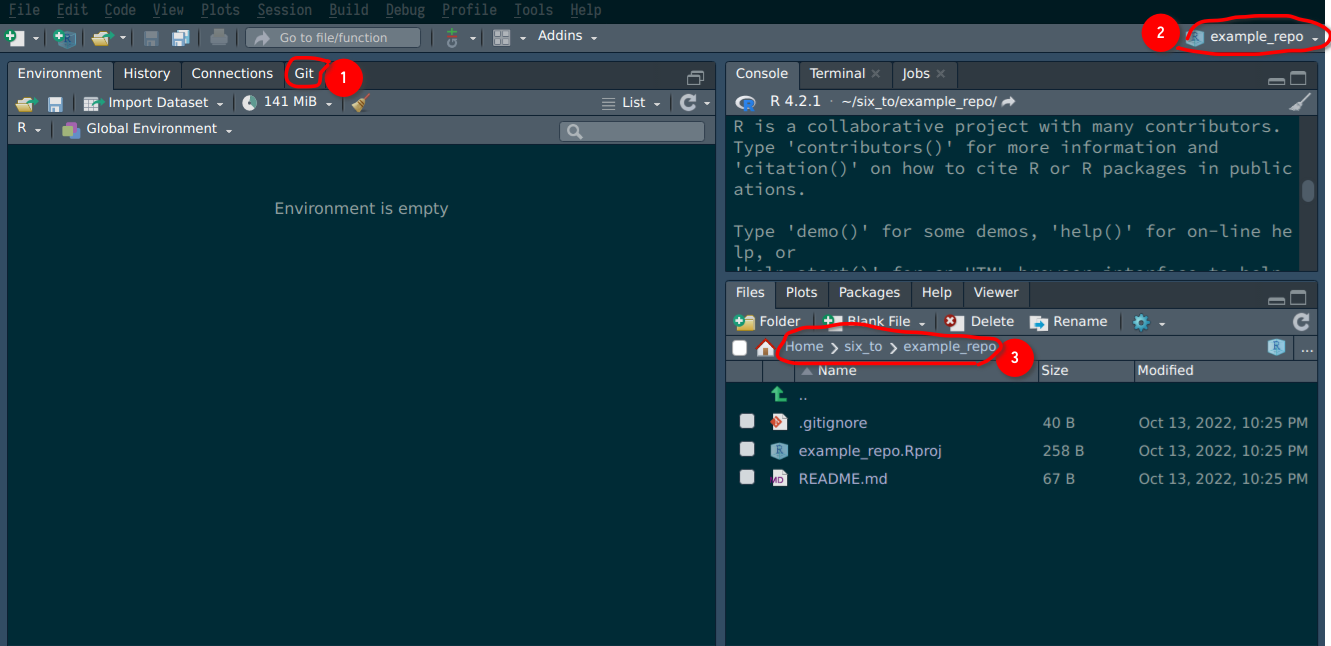
Task: Click the Create a project icon
Action: click(x=65, y=37)
